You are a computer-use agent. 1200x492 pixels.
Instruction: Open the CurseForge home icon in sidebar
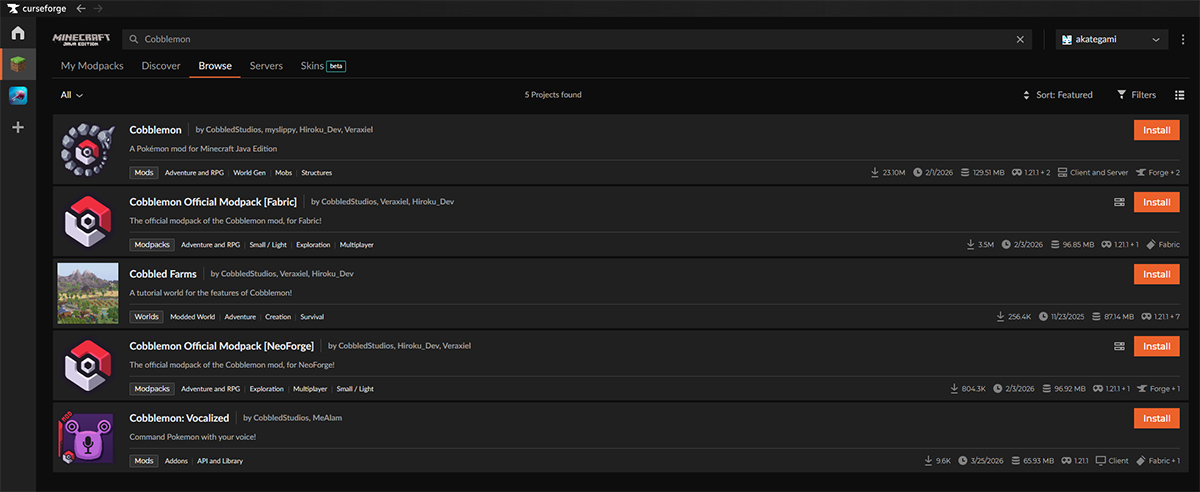18,33
